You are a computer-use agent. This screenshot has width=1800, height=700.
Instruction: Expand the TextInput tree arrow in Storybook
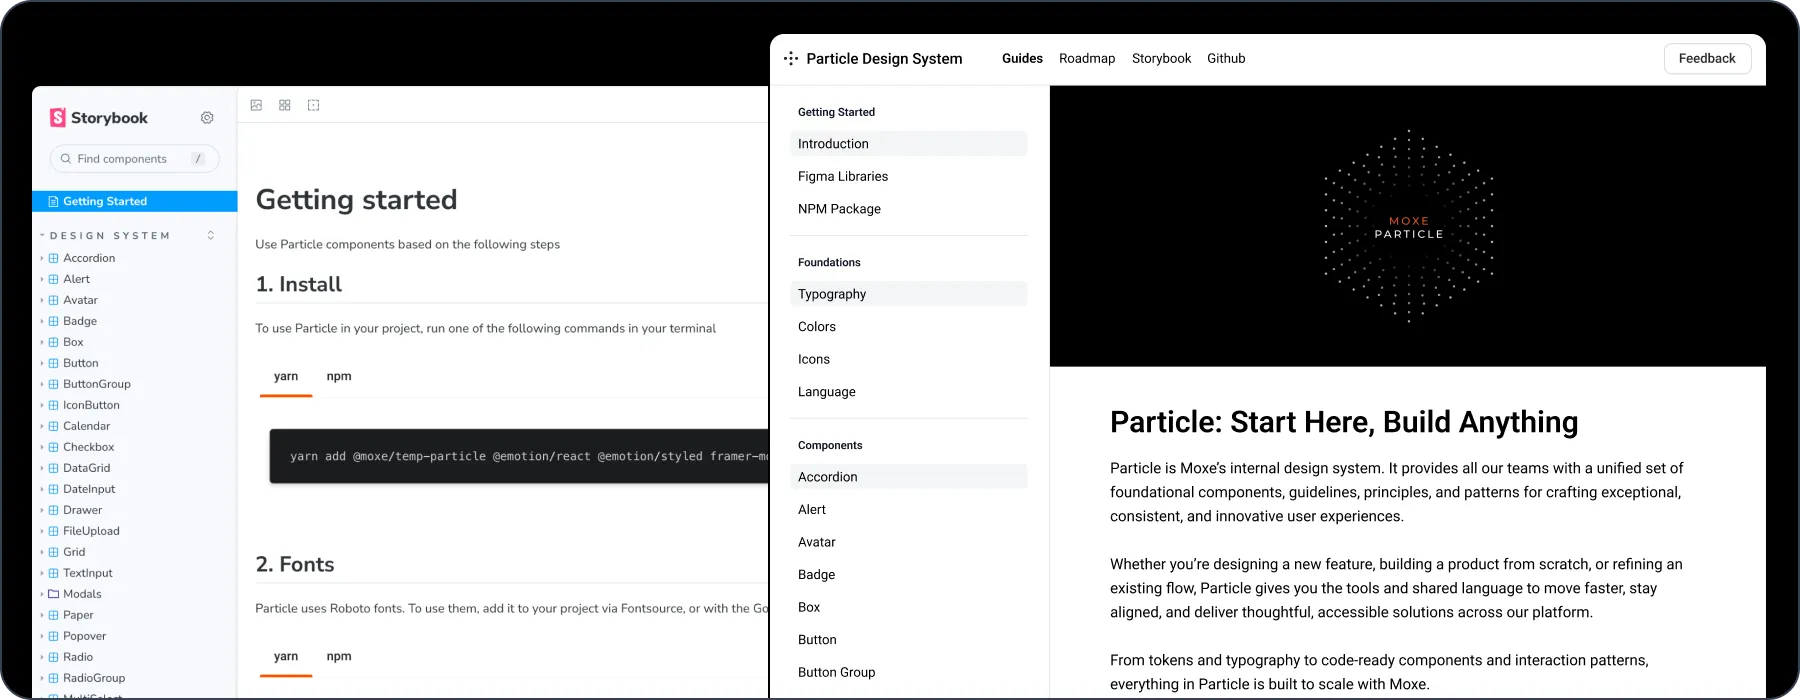coord(42,573)
